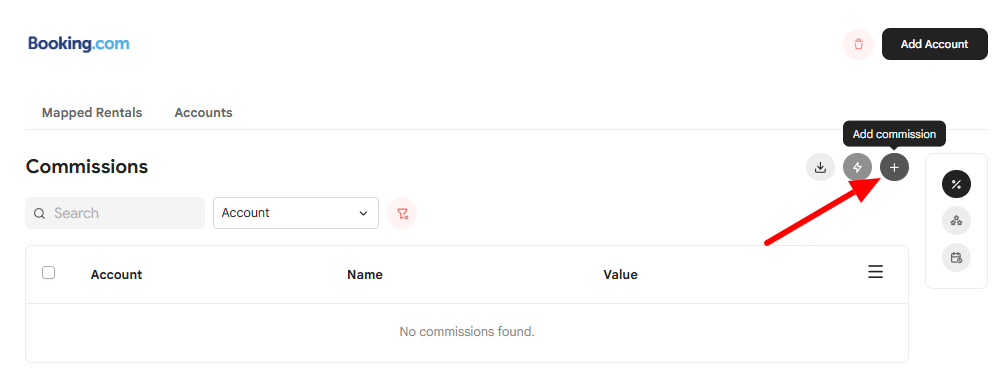The height and width of the screenshot is (380, 1002).
Task: Switch to the Mapped Rentals tab
Action: (92, 112)
